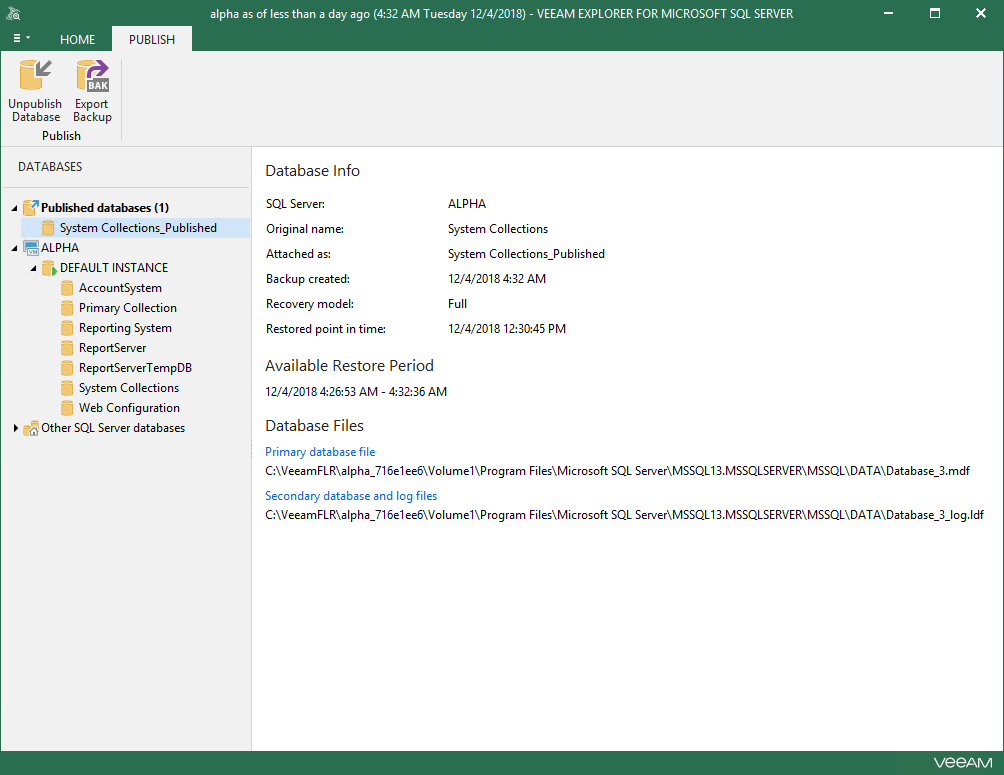Click the Database_3_log.ldf file path
This screenshot has width=1004, height=775.
pos(624,516)
